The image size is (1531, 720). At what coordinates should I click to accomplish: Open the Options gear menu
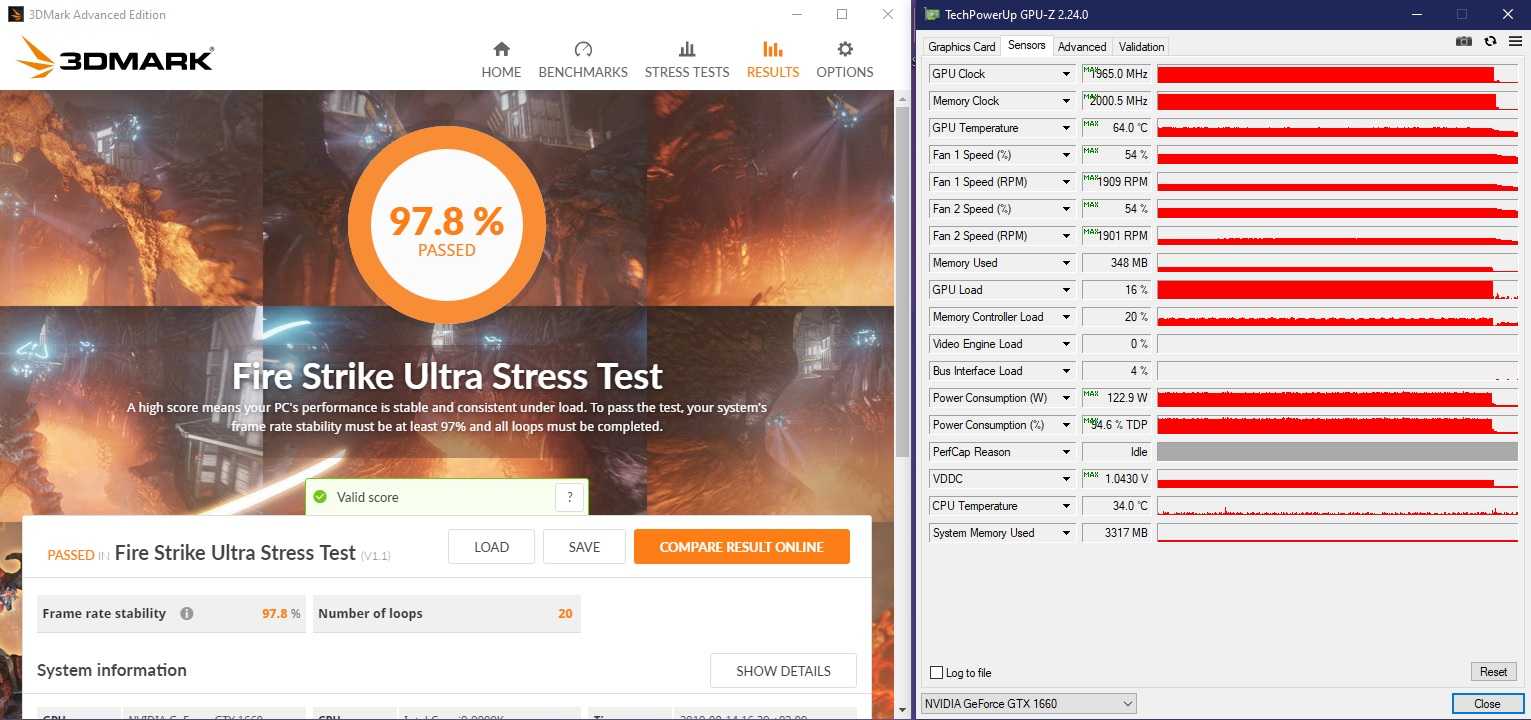(x=845, y=60)
